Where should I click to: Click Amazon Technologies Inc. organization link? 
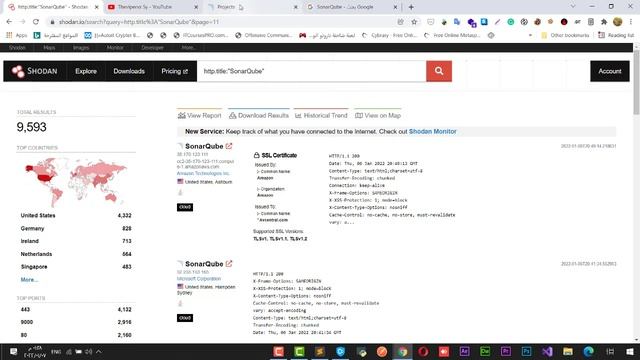[x=203, y=173]
